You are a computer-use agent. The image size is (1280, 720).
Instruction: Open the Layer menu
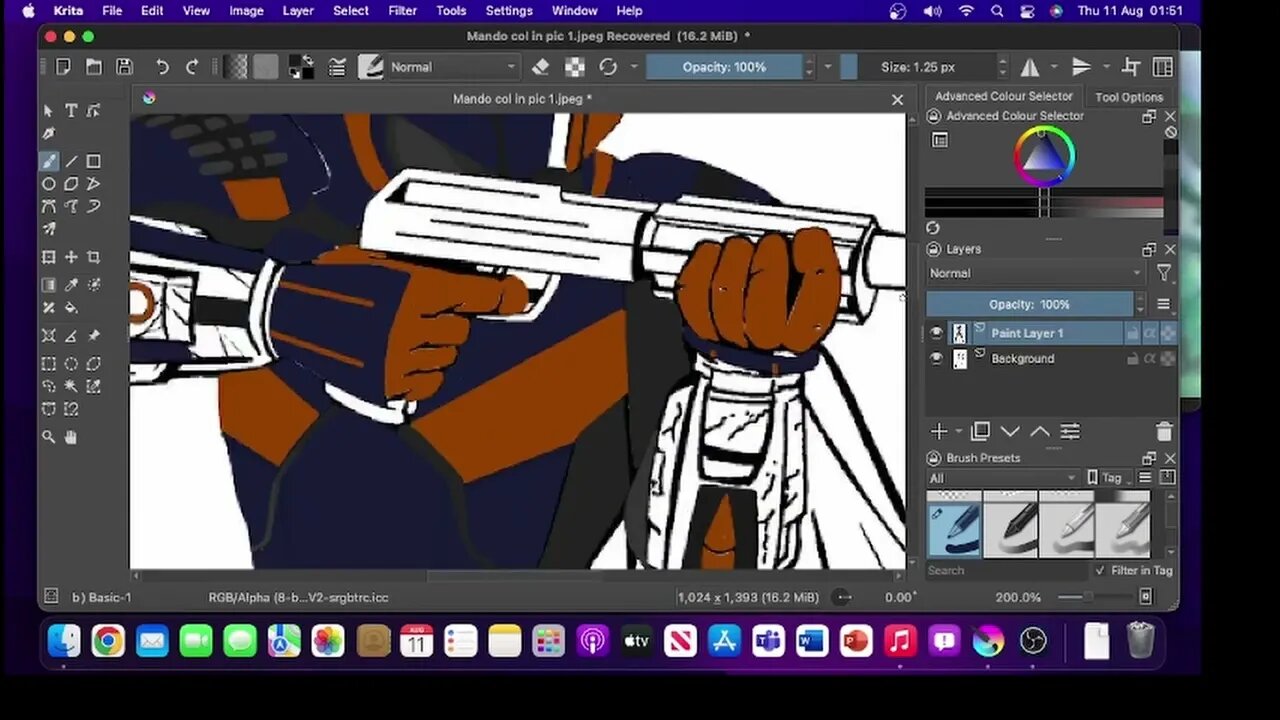tap(297, 11)
